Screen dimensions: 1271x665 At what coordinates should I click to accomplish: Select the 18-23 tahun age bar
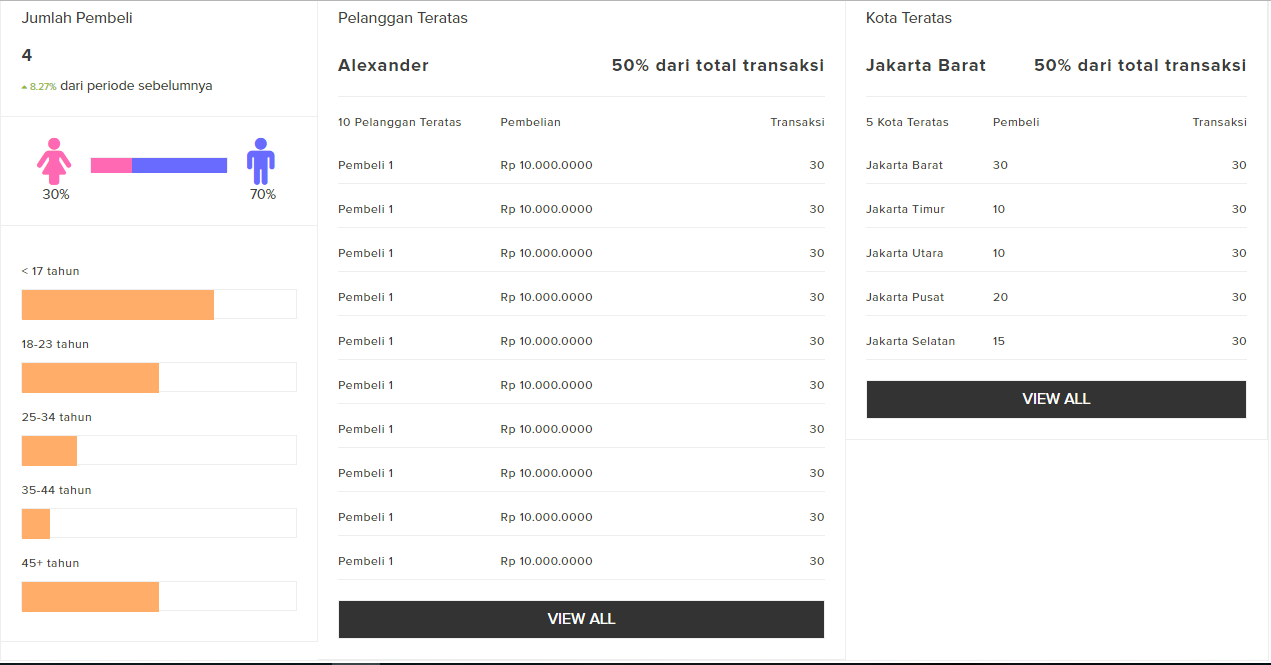159,377
